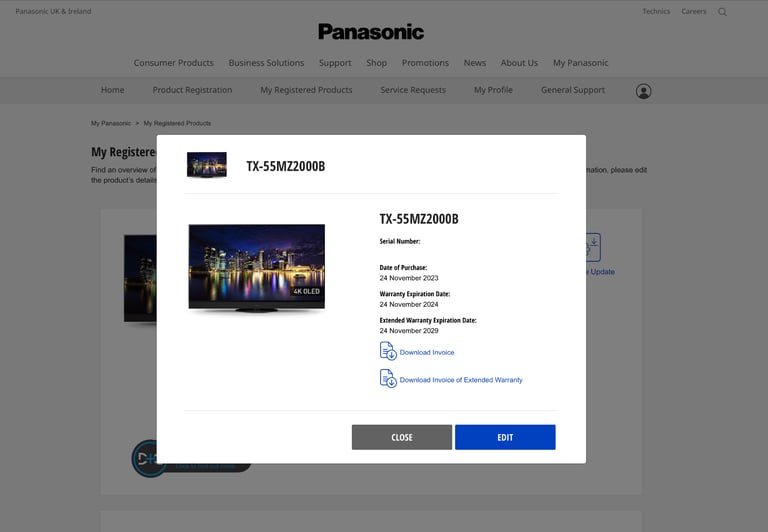Click the Update link behind the dialog
768x532 pixels.
click(602, 272)
